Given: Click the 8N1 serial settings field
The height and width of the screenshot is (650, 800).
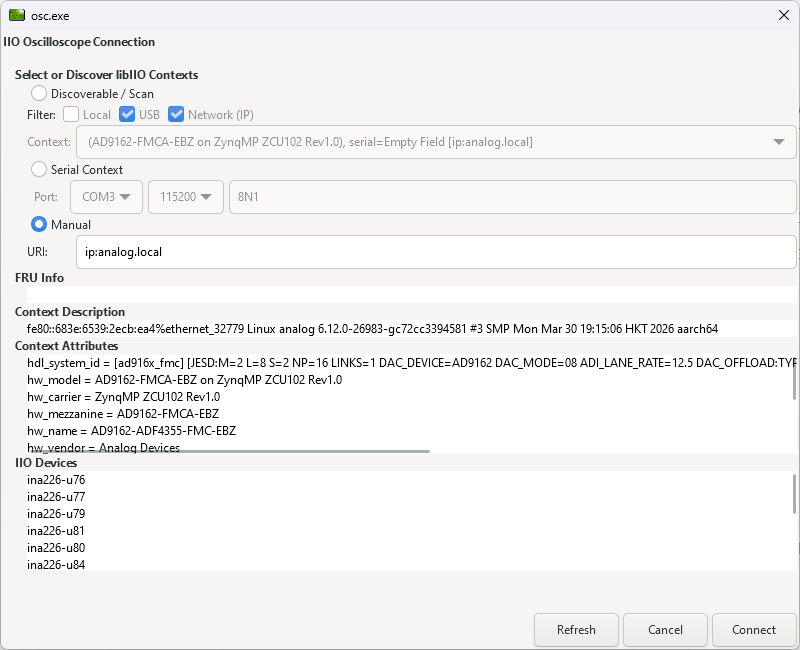Looking at the screenshot, I should pyautogui.click(x=513, y=197).
